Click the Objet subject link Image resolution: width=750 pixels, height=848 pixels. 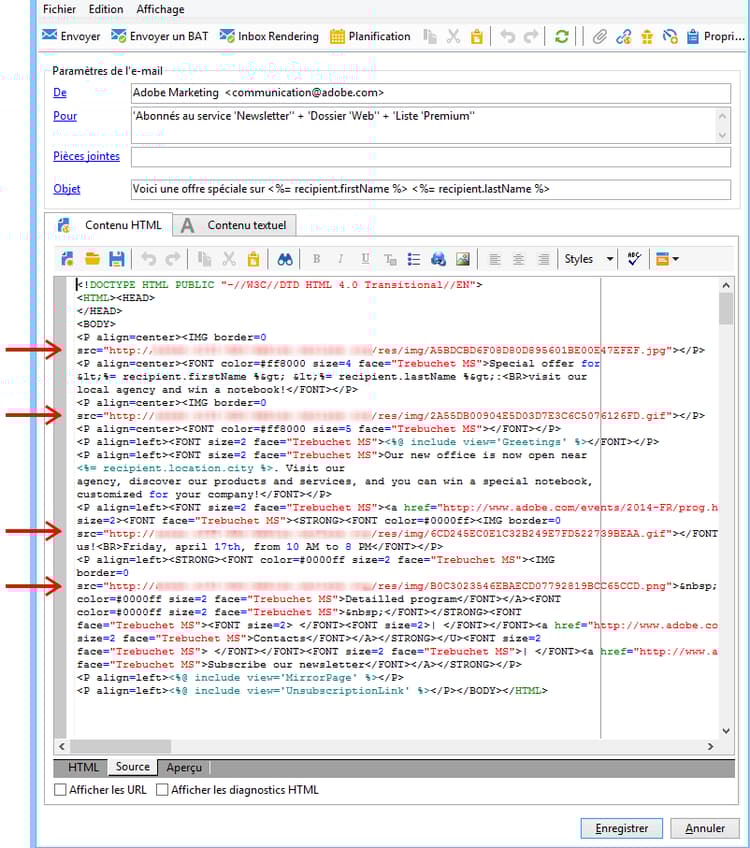click(67, 189)
